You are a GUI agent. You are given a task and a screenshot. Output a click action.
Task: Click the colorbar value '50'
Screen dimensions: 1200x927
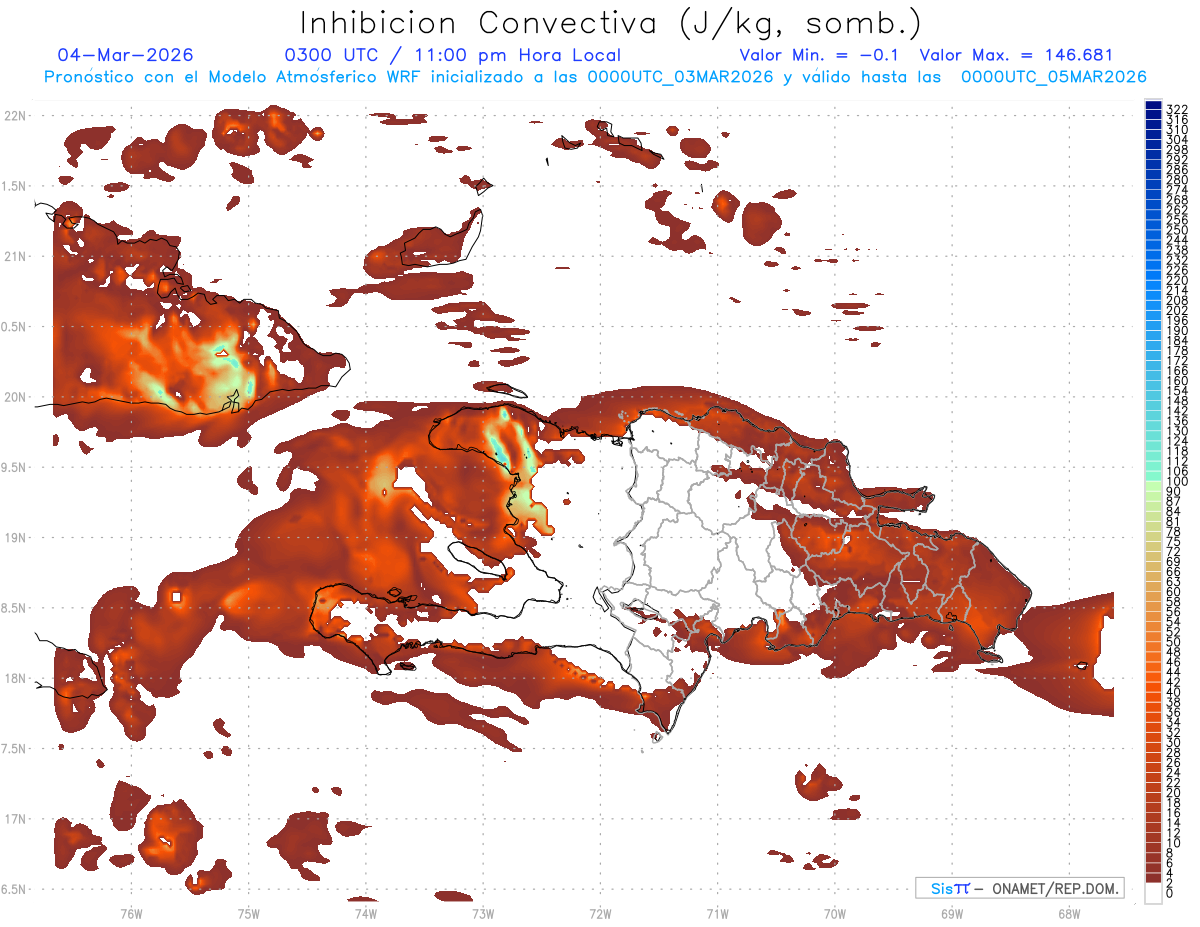[x=1174, y=642]
